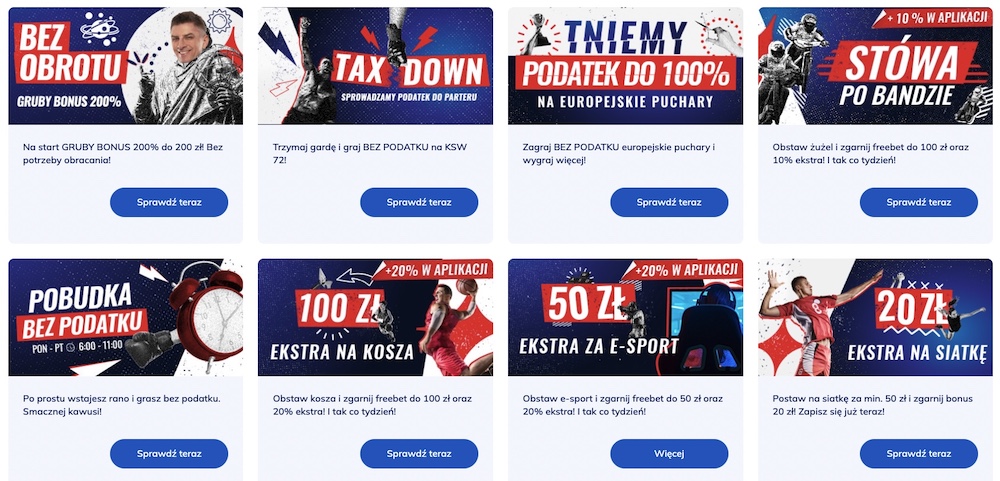Open the Tax Down KSW banner
Screen dimensions: 1000x481
(x=376, y=66)
